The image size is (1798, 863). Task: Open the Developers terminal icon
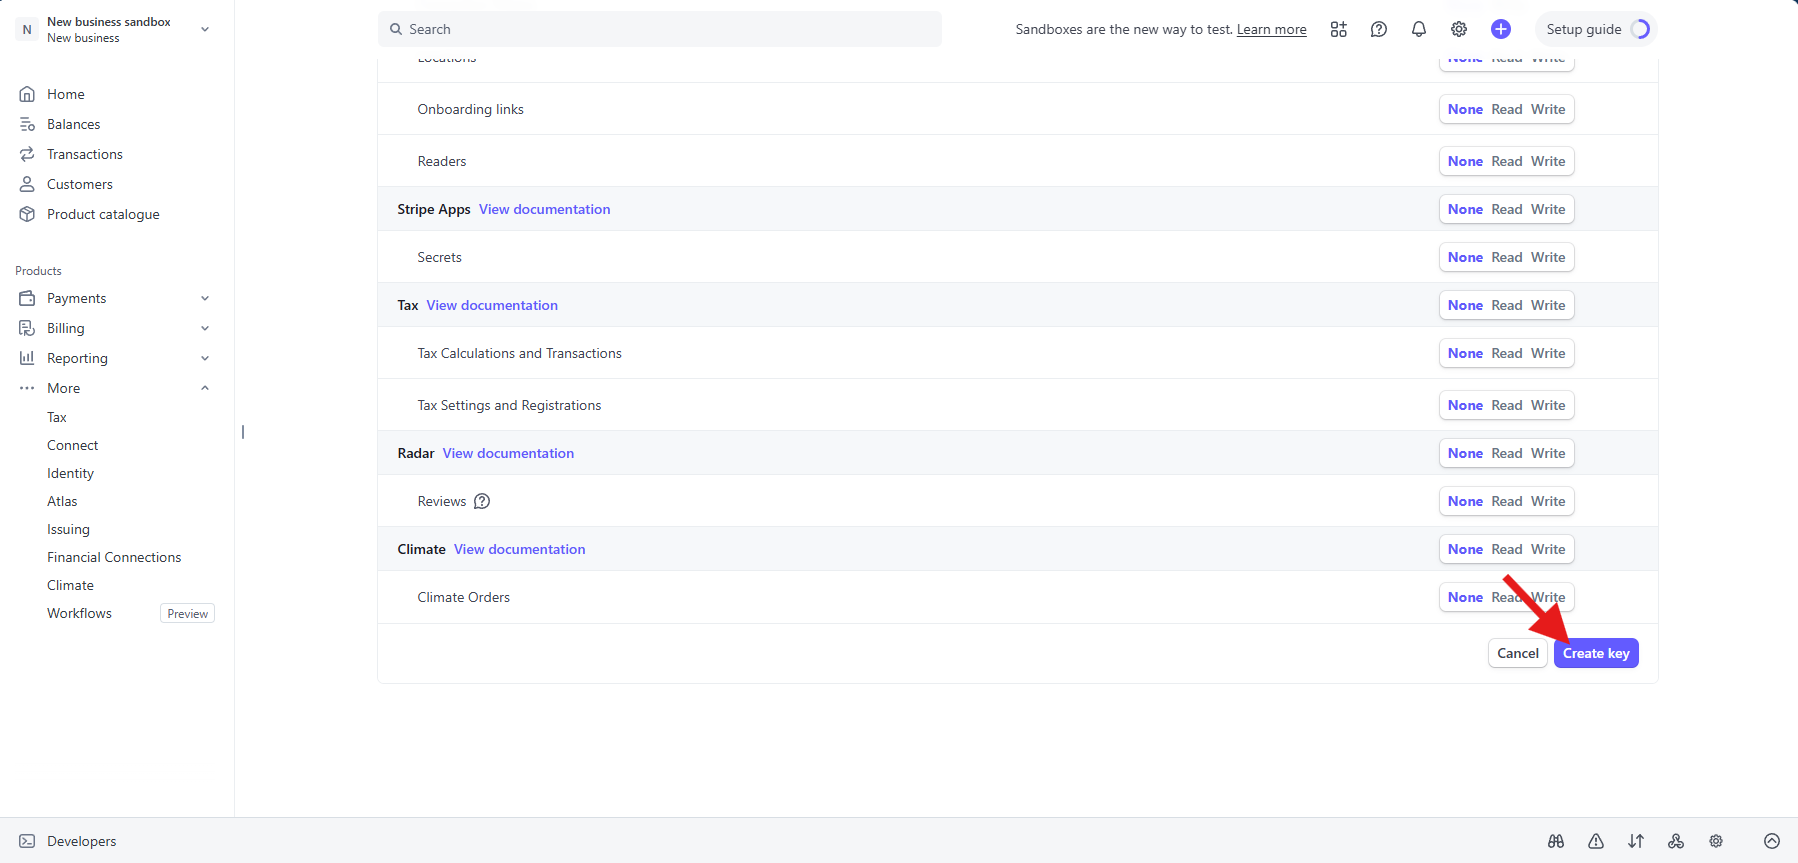click(27, 841)
